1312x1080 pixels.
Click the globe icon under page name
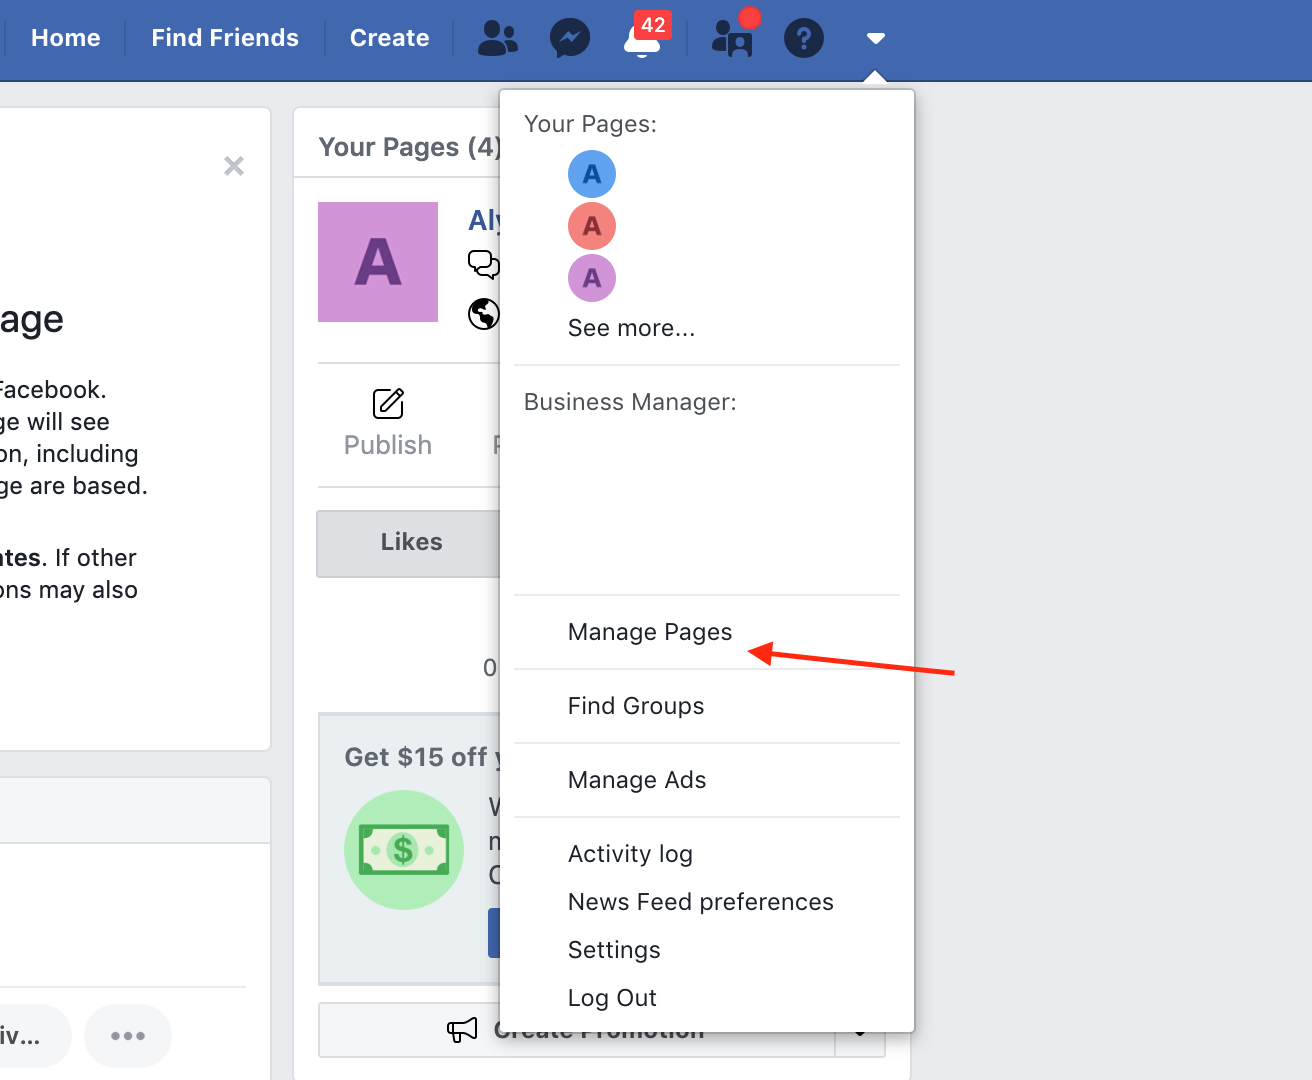(x=484, y=314)
